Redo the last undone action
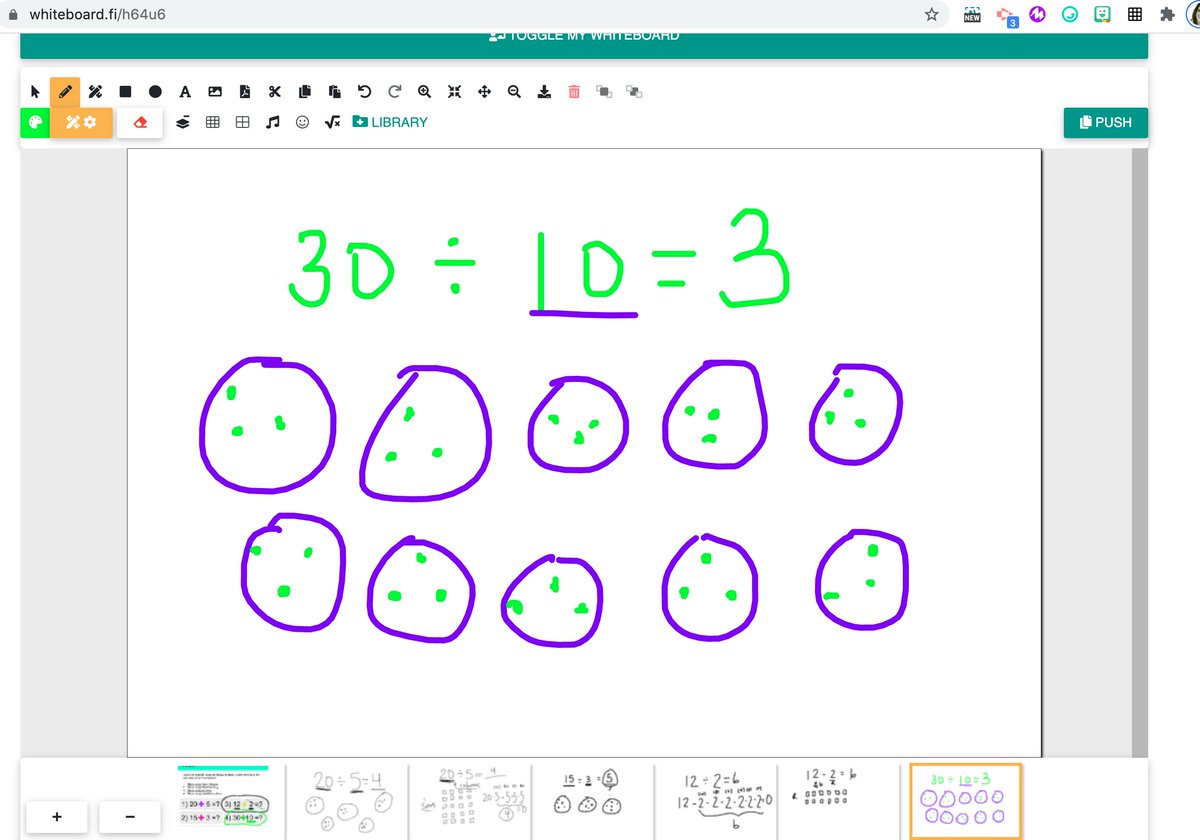This screenshot has width=1200, height=840. pos(395,91)
